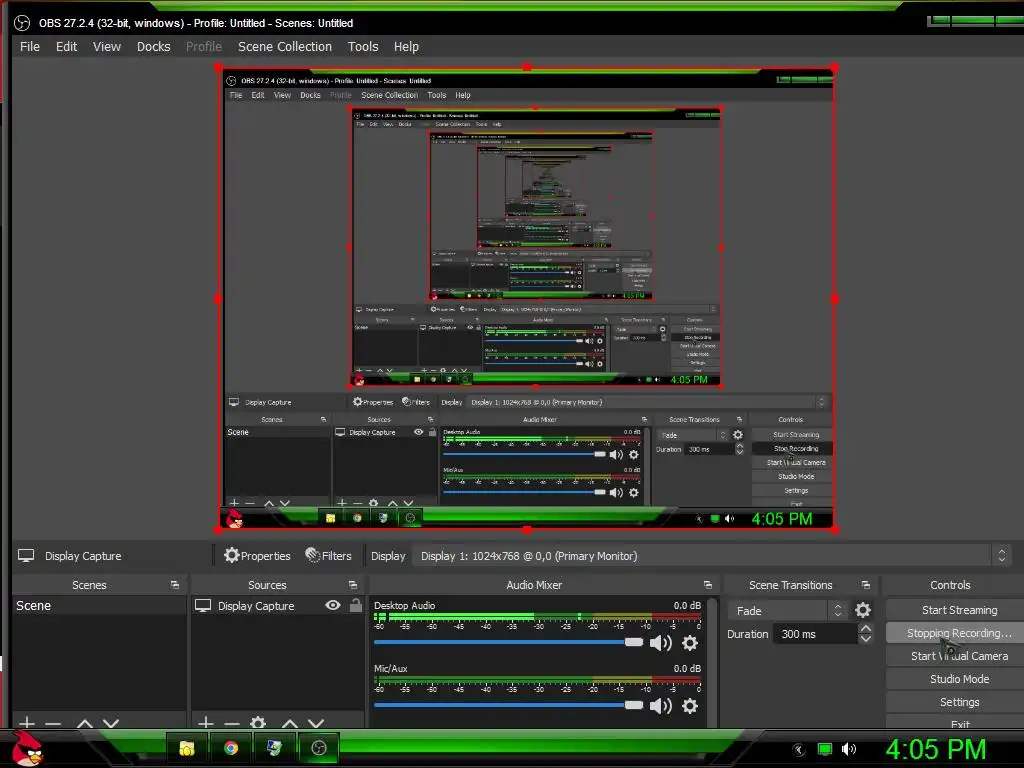
Task: Open the Tools menu
Action: coord(362,46)
